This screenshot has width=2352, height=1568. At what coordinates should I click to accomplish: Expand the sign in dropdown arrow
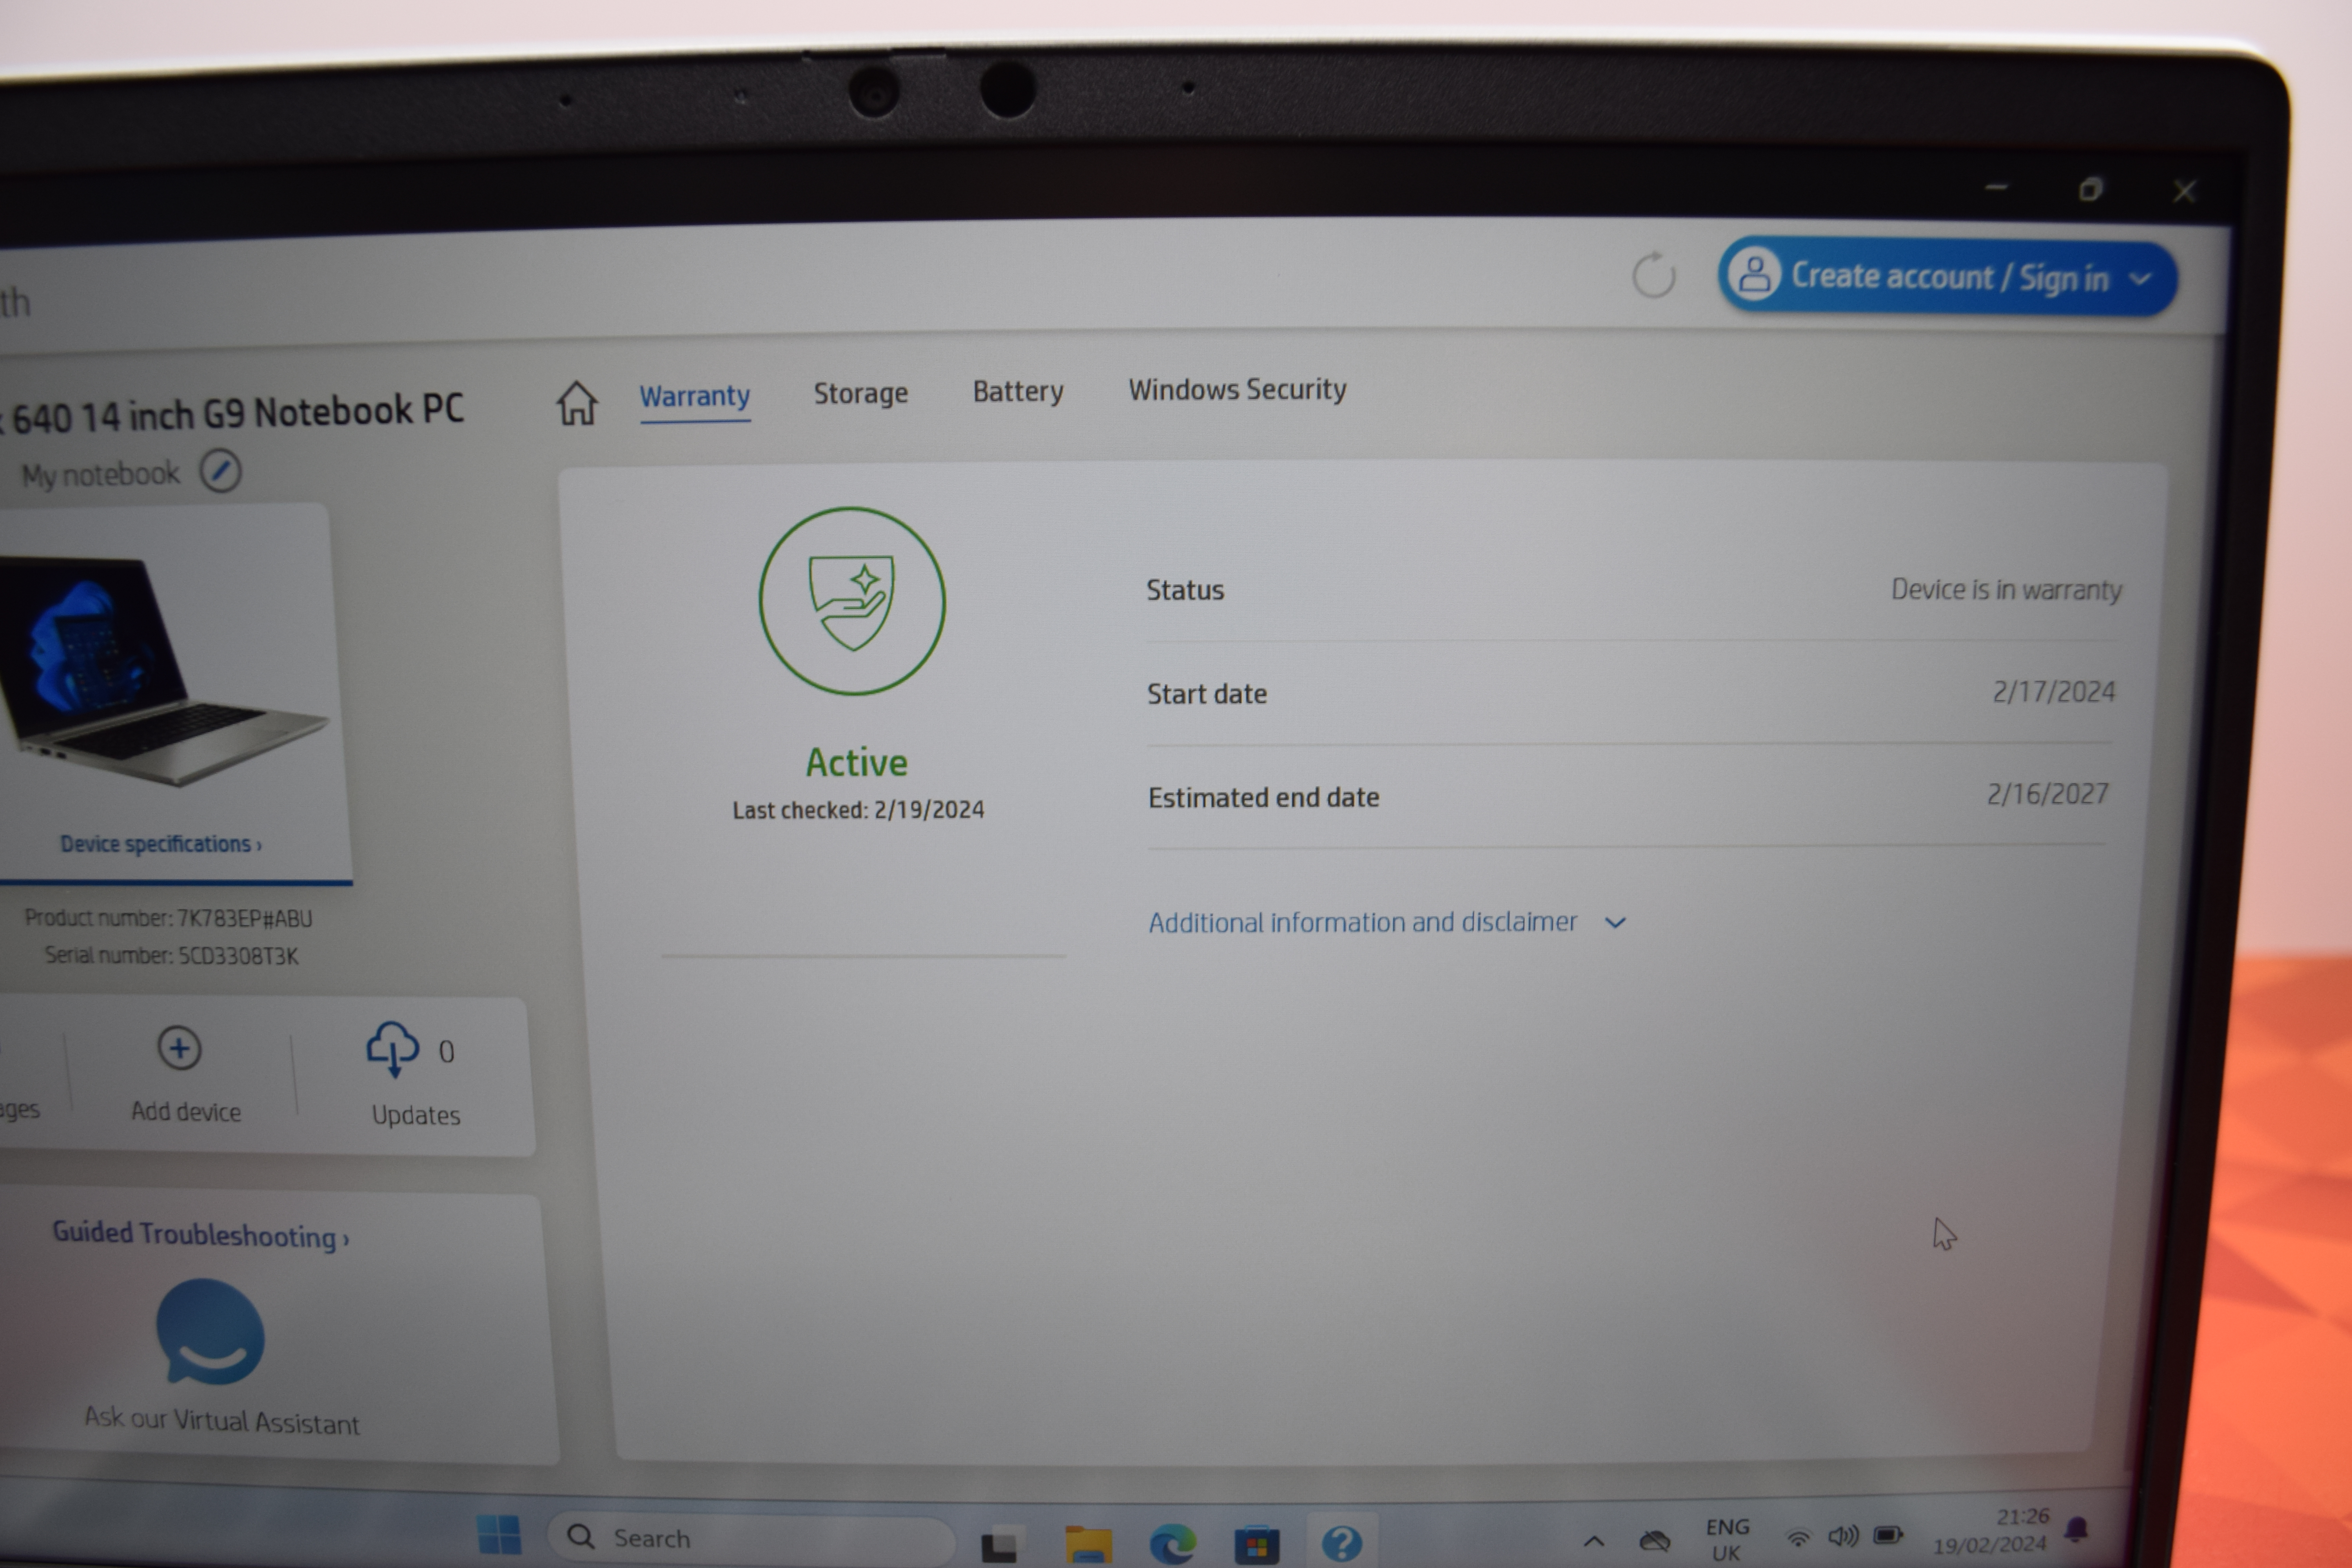(2140, 280)
